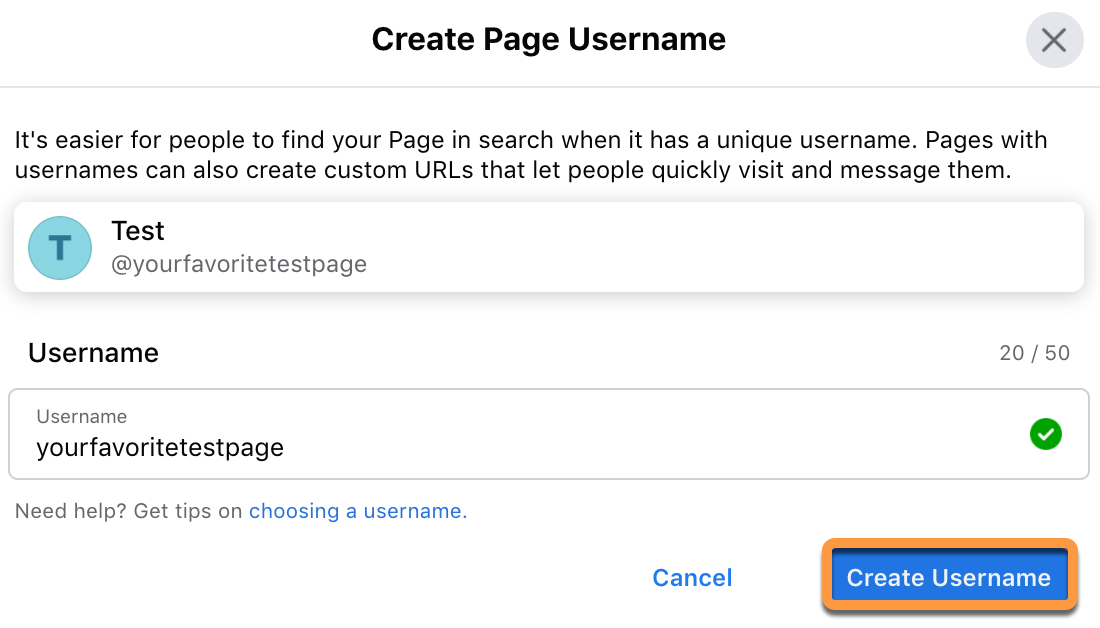The width and height of the screenshot is (1100, 628).
Task: Click the small Username label inside the field
Action: 82,416
